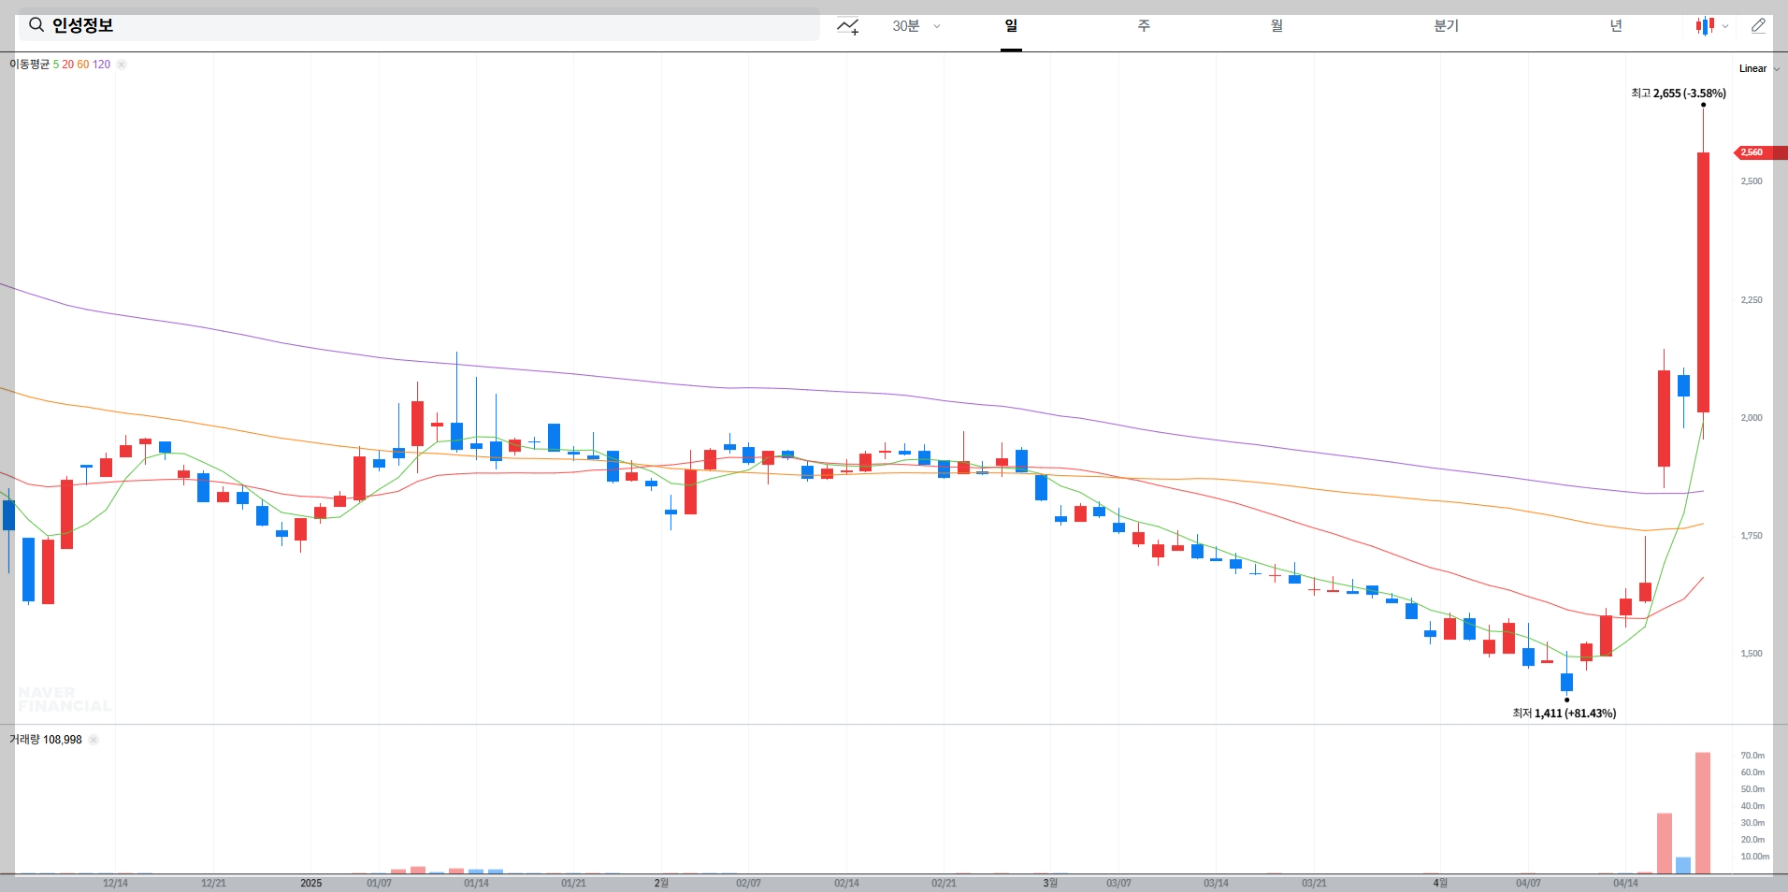Viewport: 1788px width, 892px height.
Task: Click the red 2,560 current price tag
Action: 1760,152
